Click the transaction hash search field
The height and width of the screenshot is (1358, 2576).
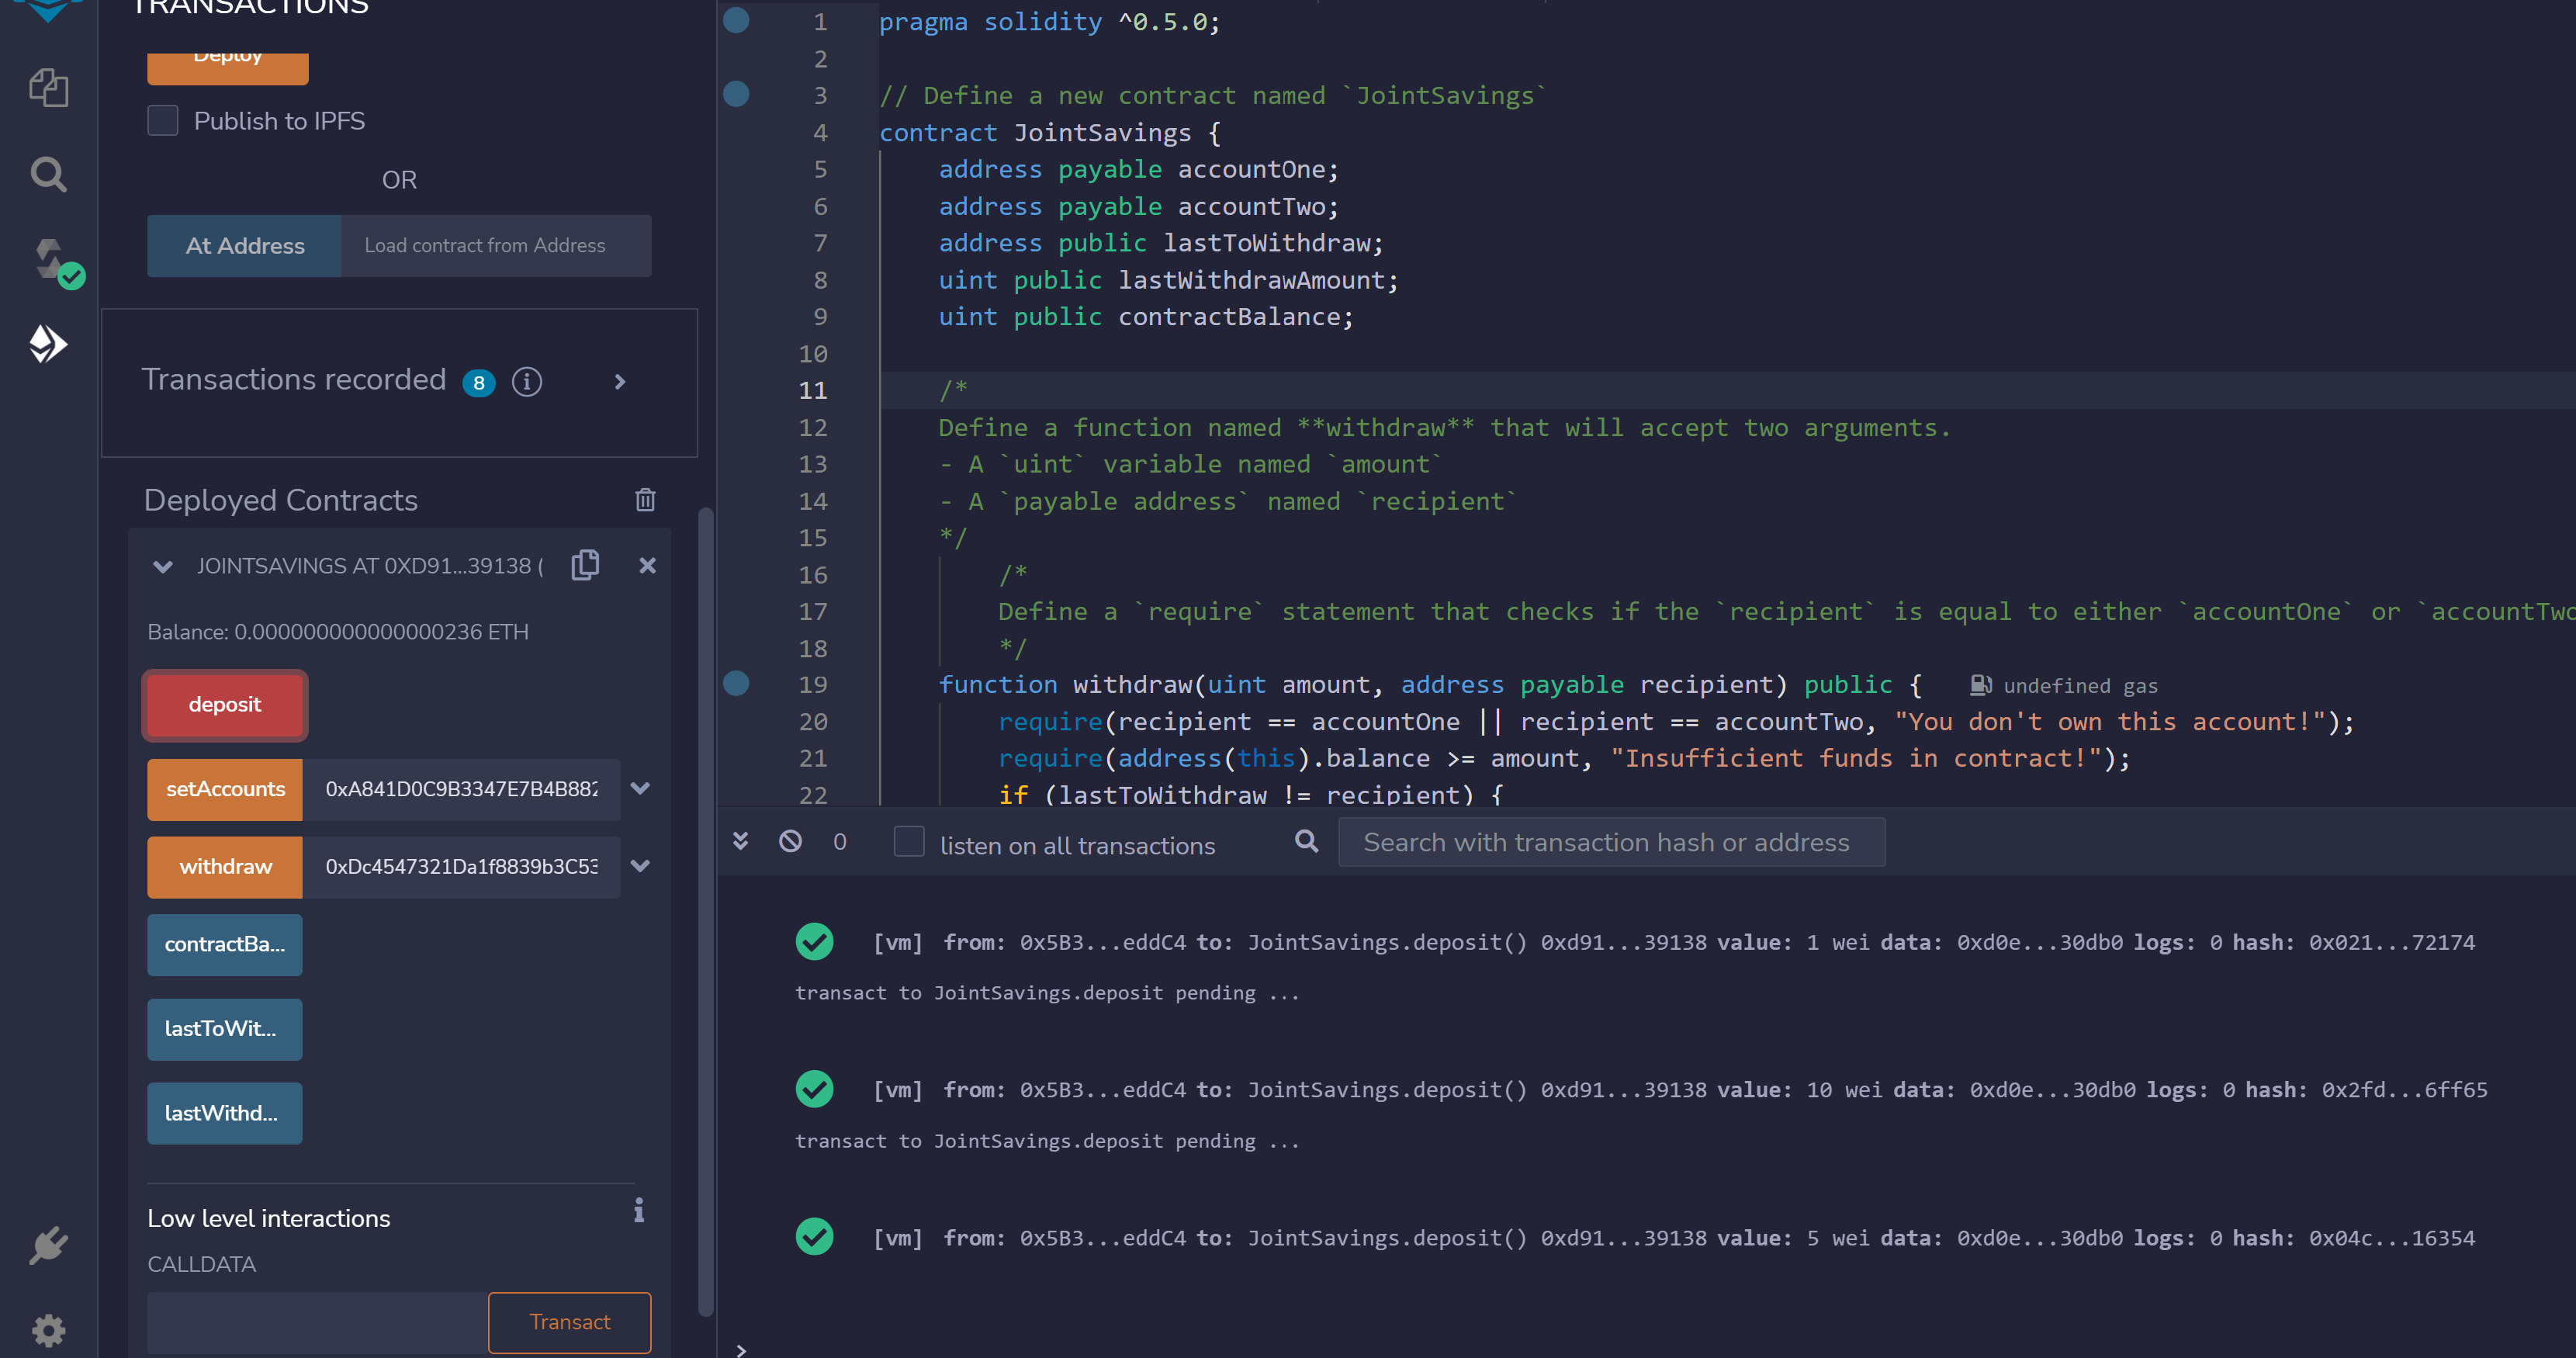coord(1610,842)
